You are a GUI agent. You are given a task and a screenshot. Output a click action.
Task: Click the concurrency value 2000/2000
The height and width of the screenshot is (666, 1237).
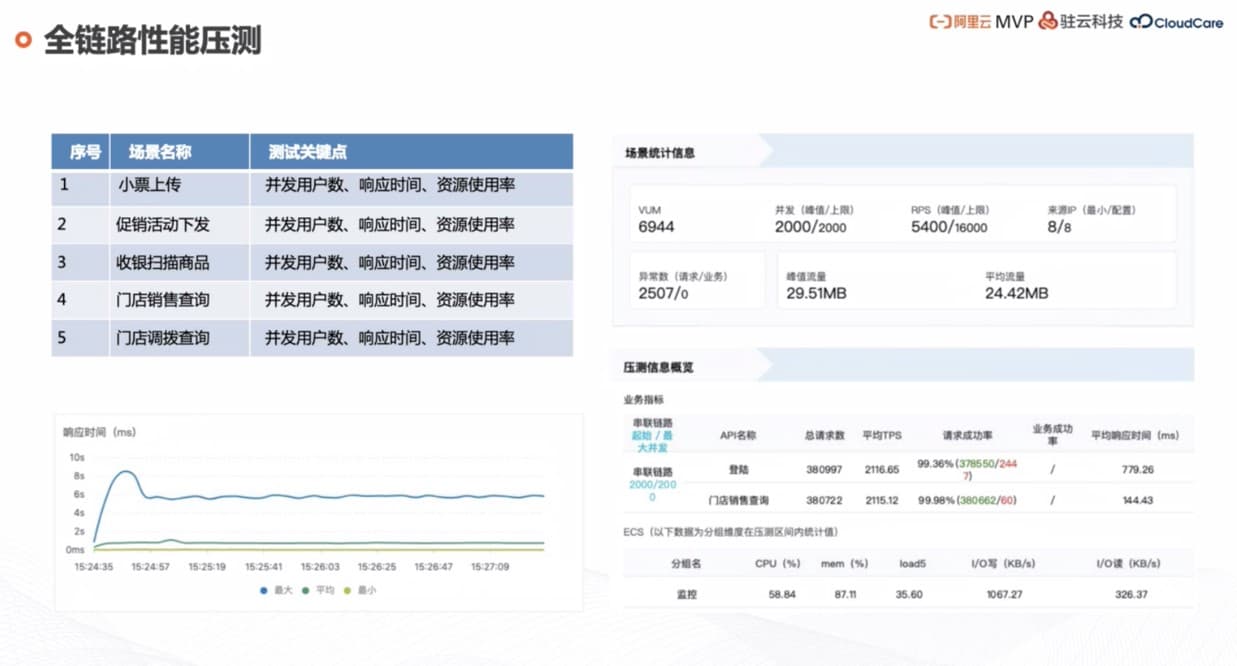811,227
